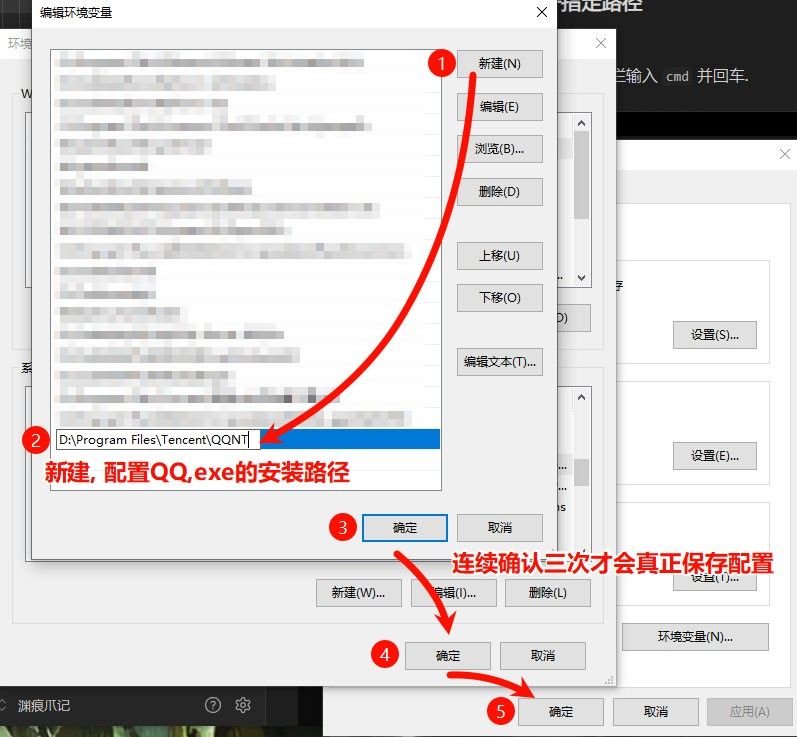Click user variables list scrollbar thumb
This screenshot has width=797, height=737.
[x=581, y=175]
